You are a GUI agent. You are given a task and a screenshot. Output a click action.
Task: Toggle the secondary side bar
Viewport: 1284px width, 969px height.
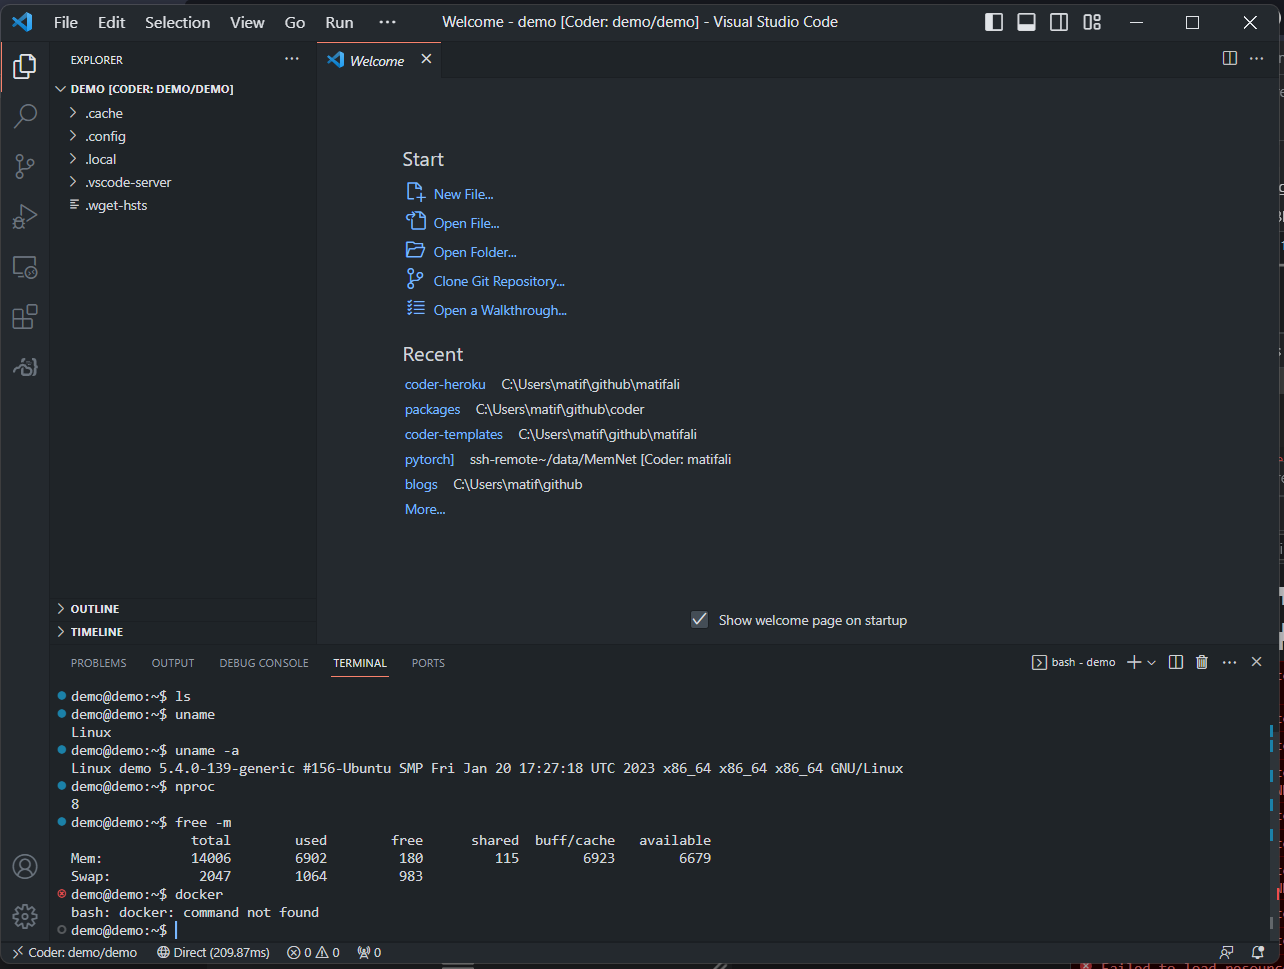[x=1059, y=22]
